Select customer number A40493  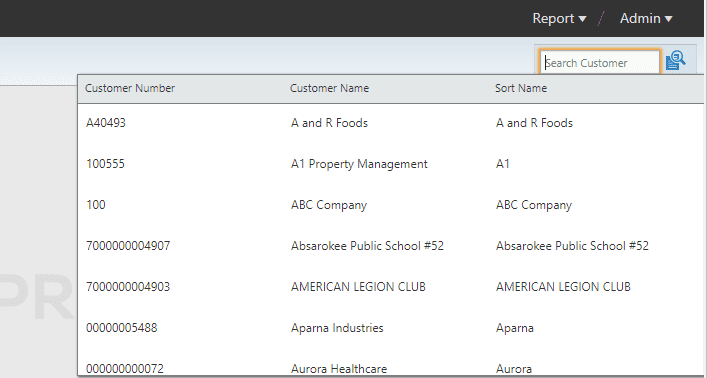coord(106,123)
